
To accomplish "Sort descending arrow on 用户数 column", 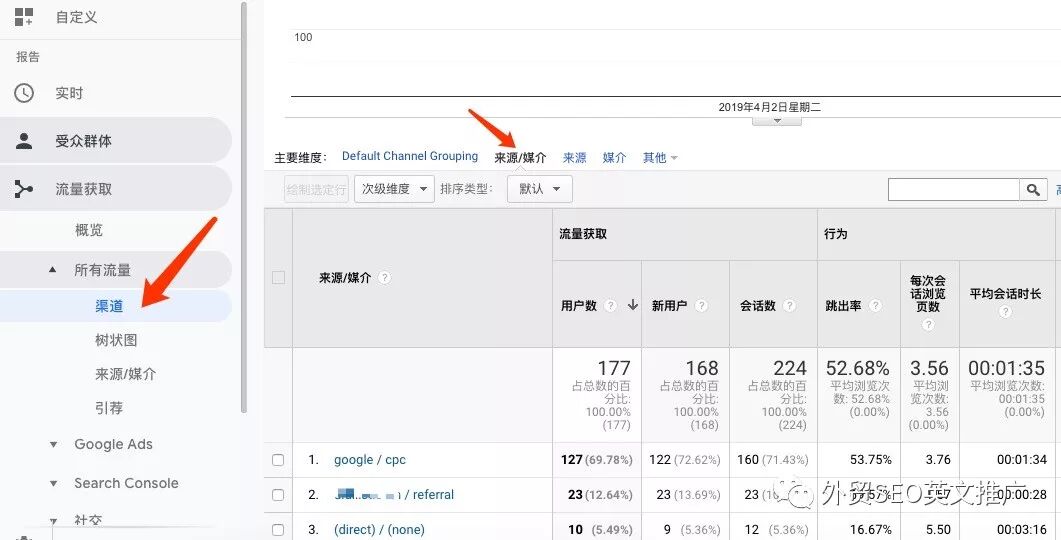I will (633, 305).
